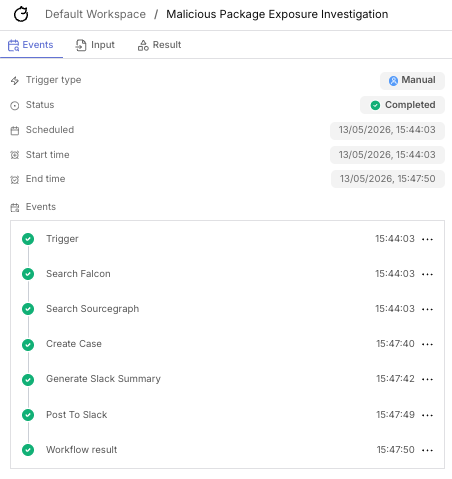Open the Trigger event row
The width and height of the screenshot is (452, 479).
pos(227,239)
